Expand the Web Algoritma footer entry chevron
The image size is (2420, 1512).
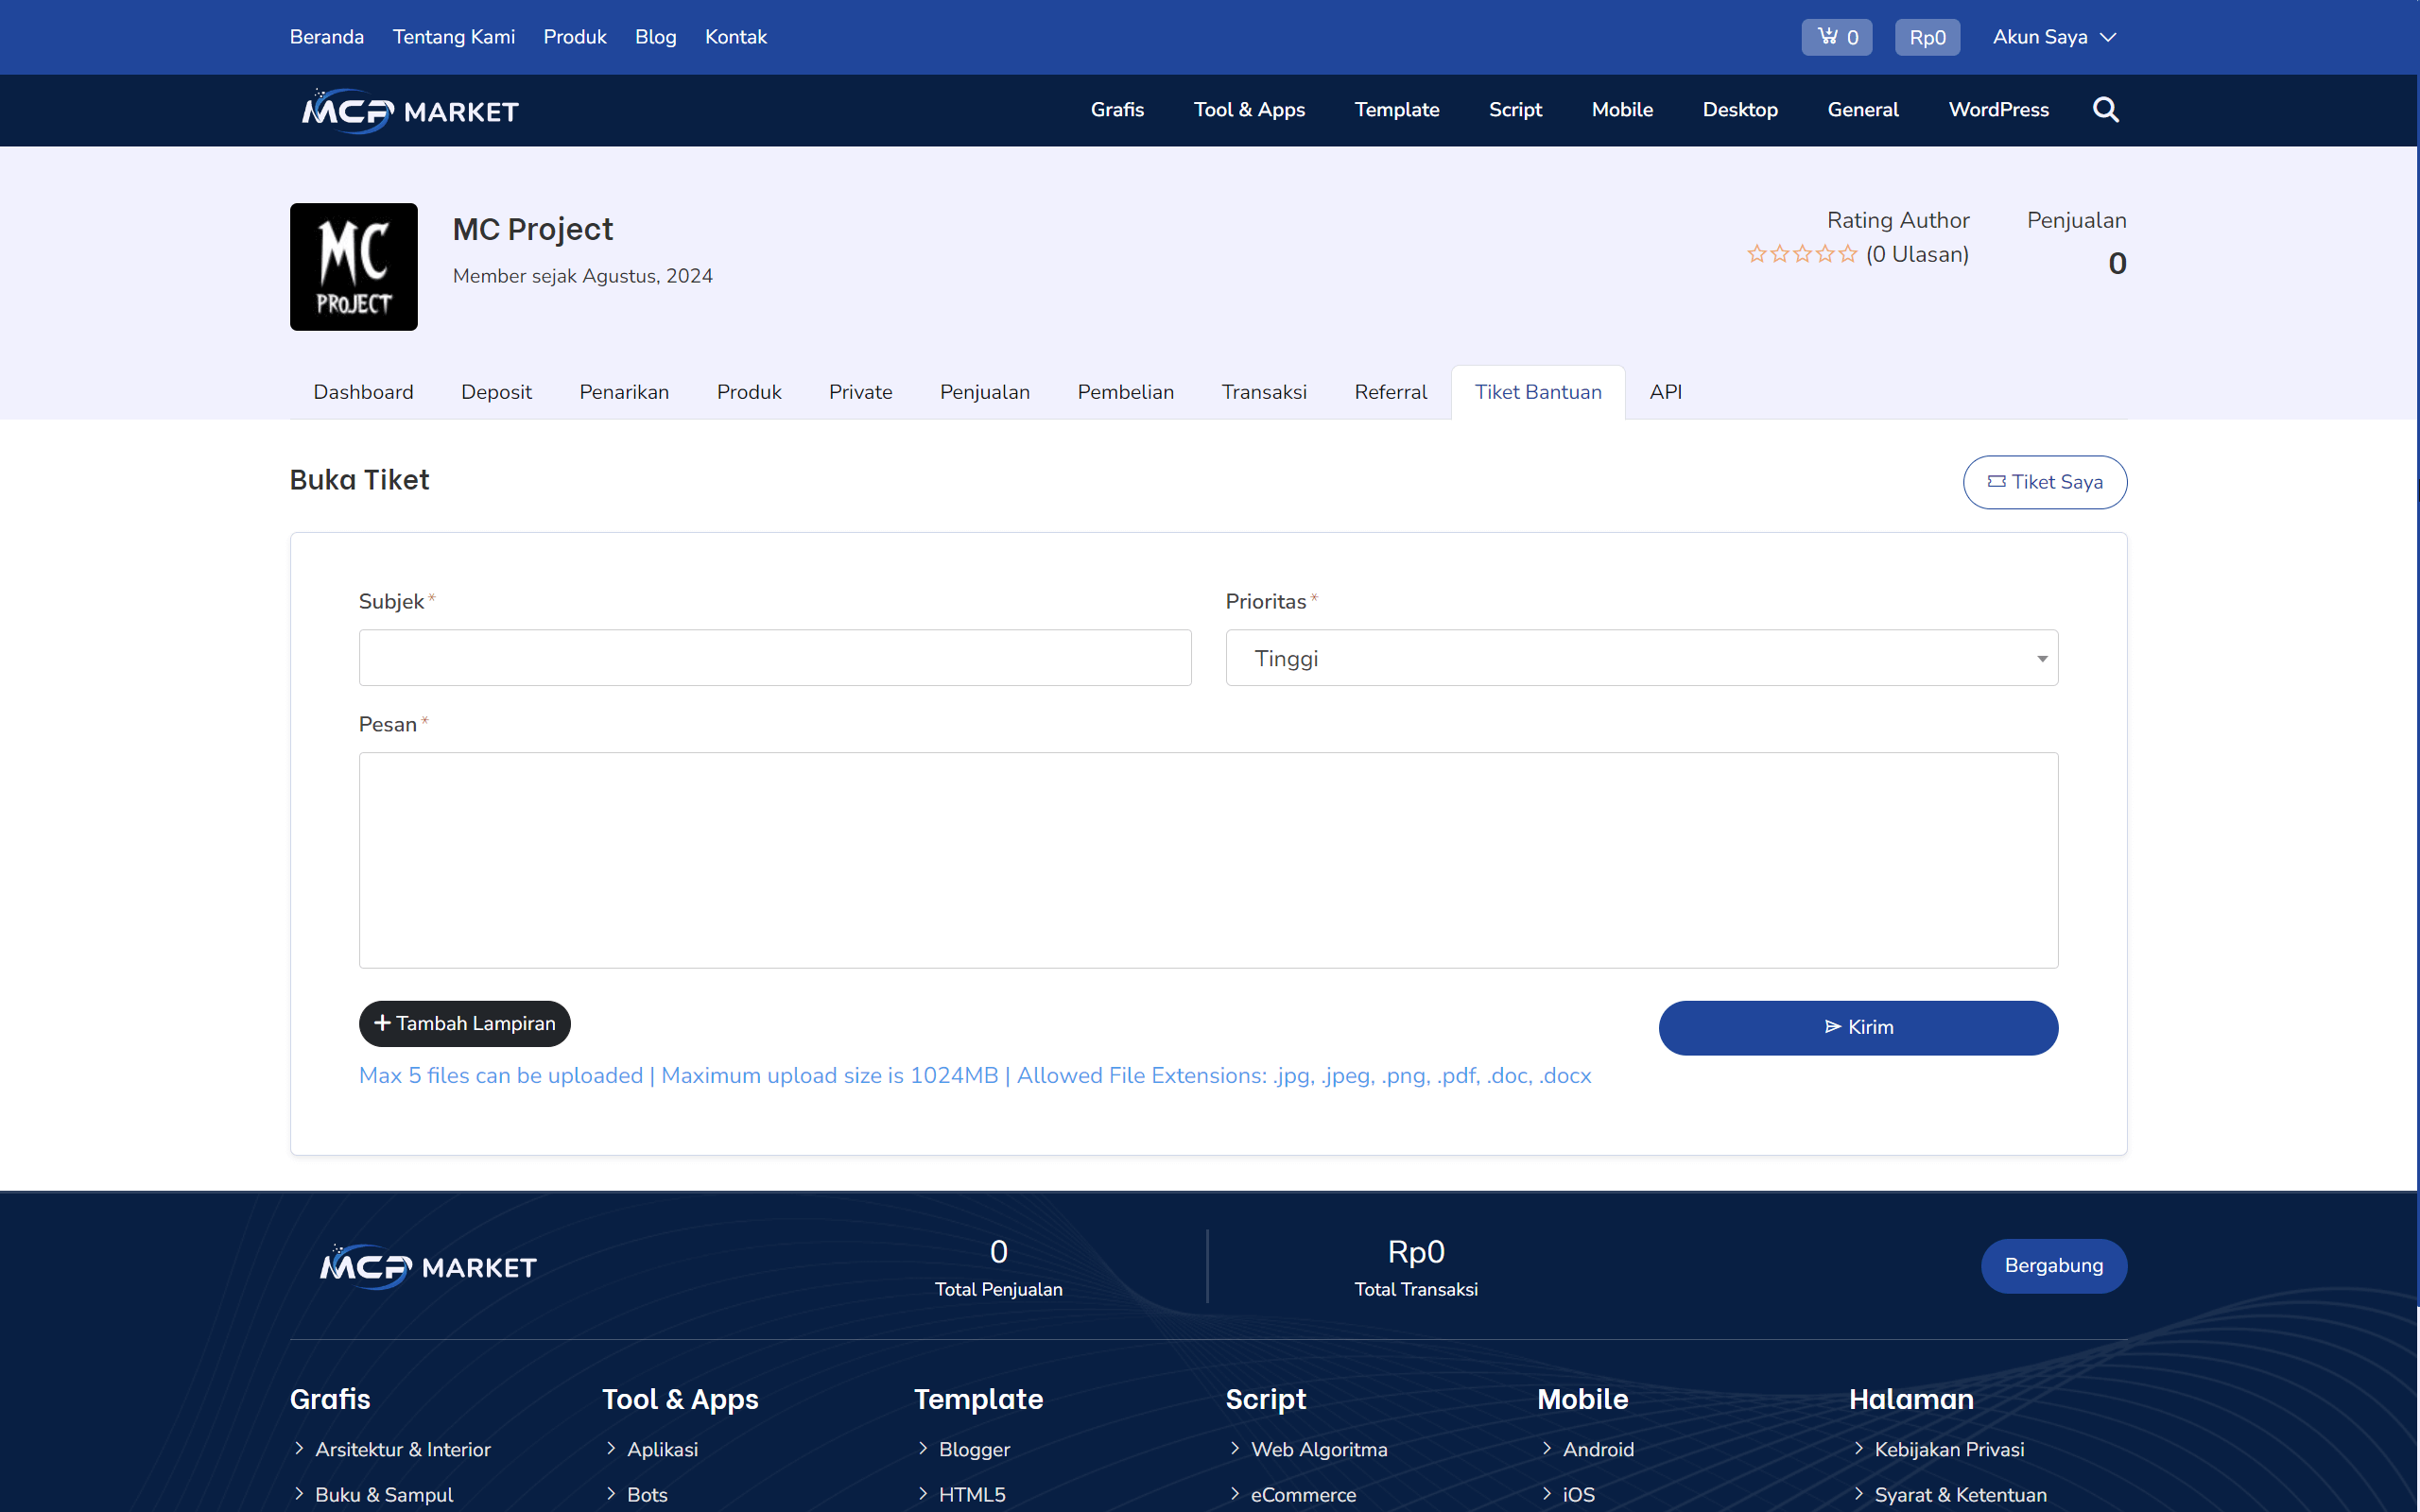pos(1237,1449)
